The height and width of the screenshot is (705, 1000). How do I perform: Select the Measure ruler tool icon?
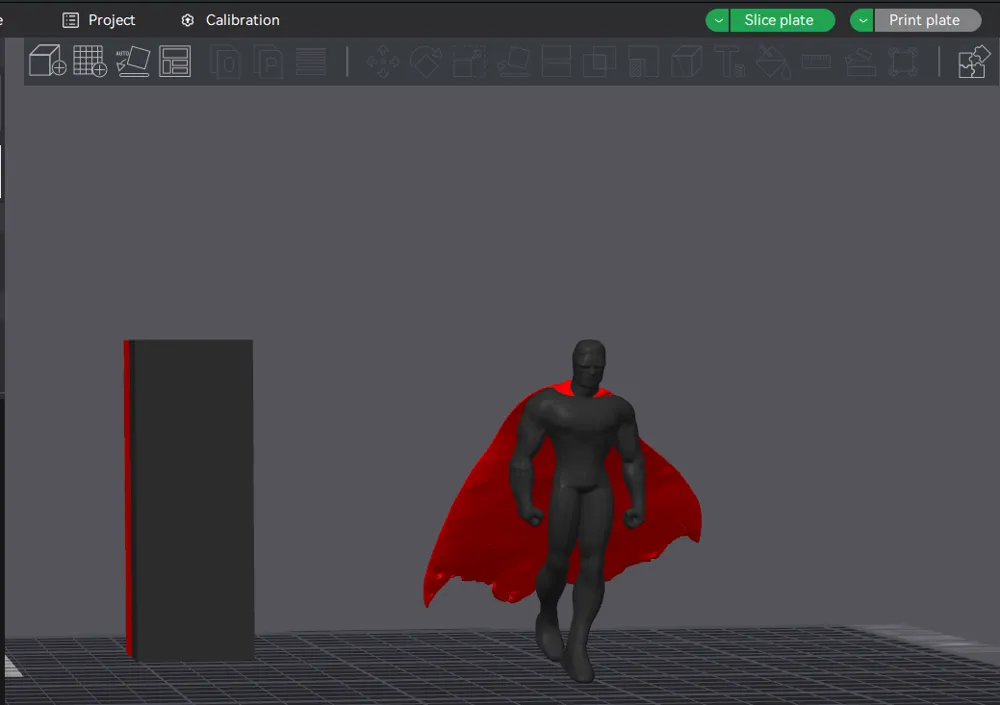tap(816, 61)
